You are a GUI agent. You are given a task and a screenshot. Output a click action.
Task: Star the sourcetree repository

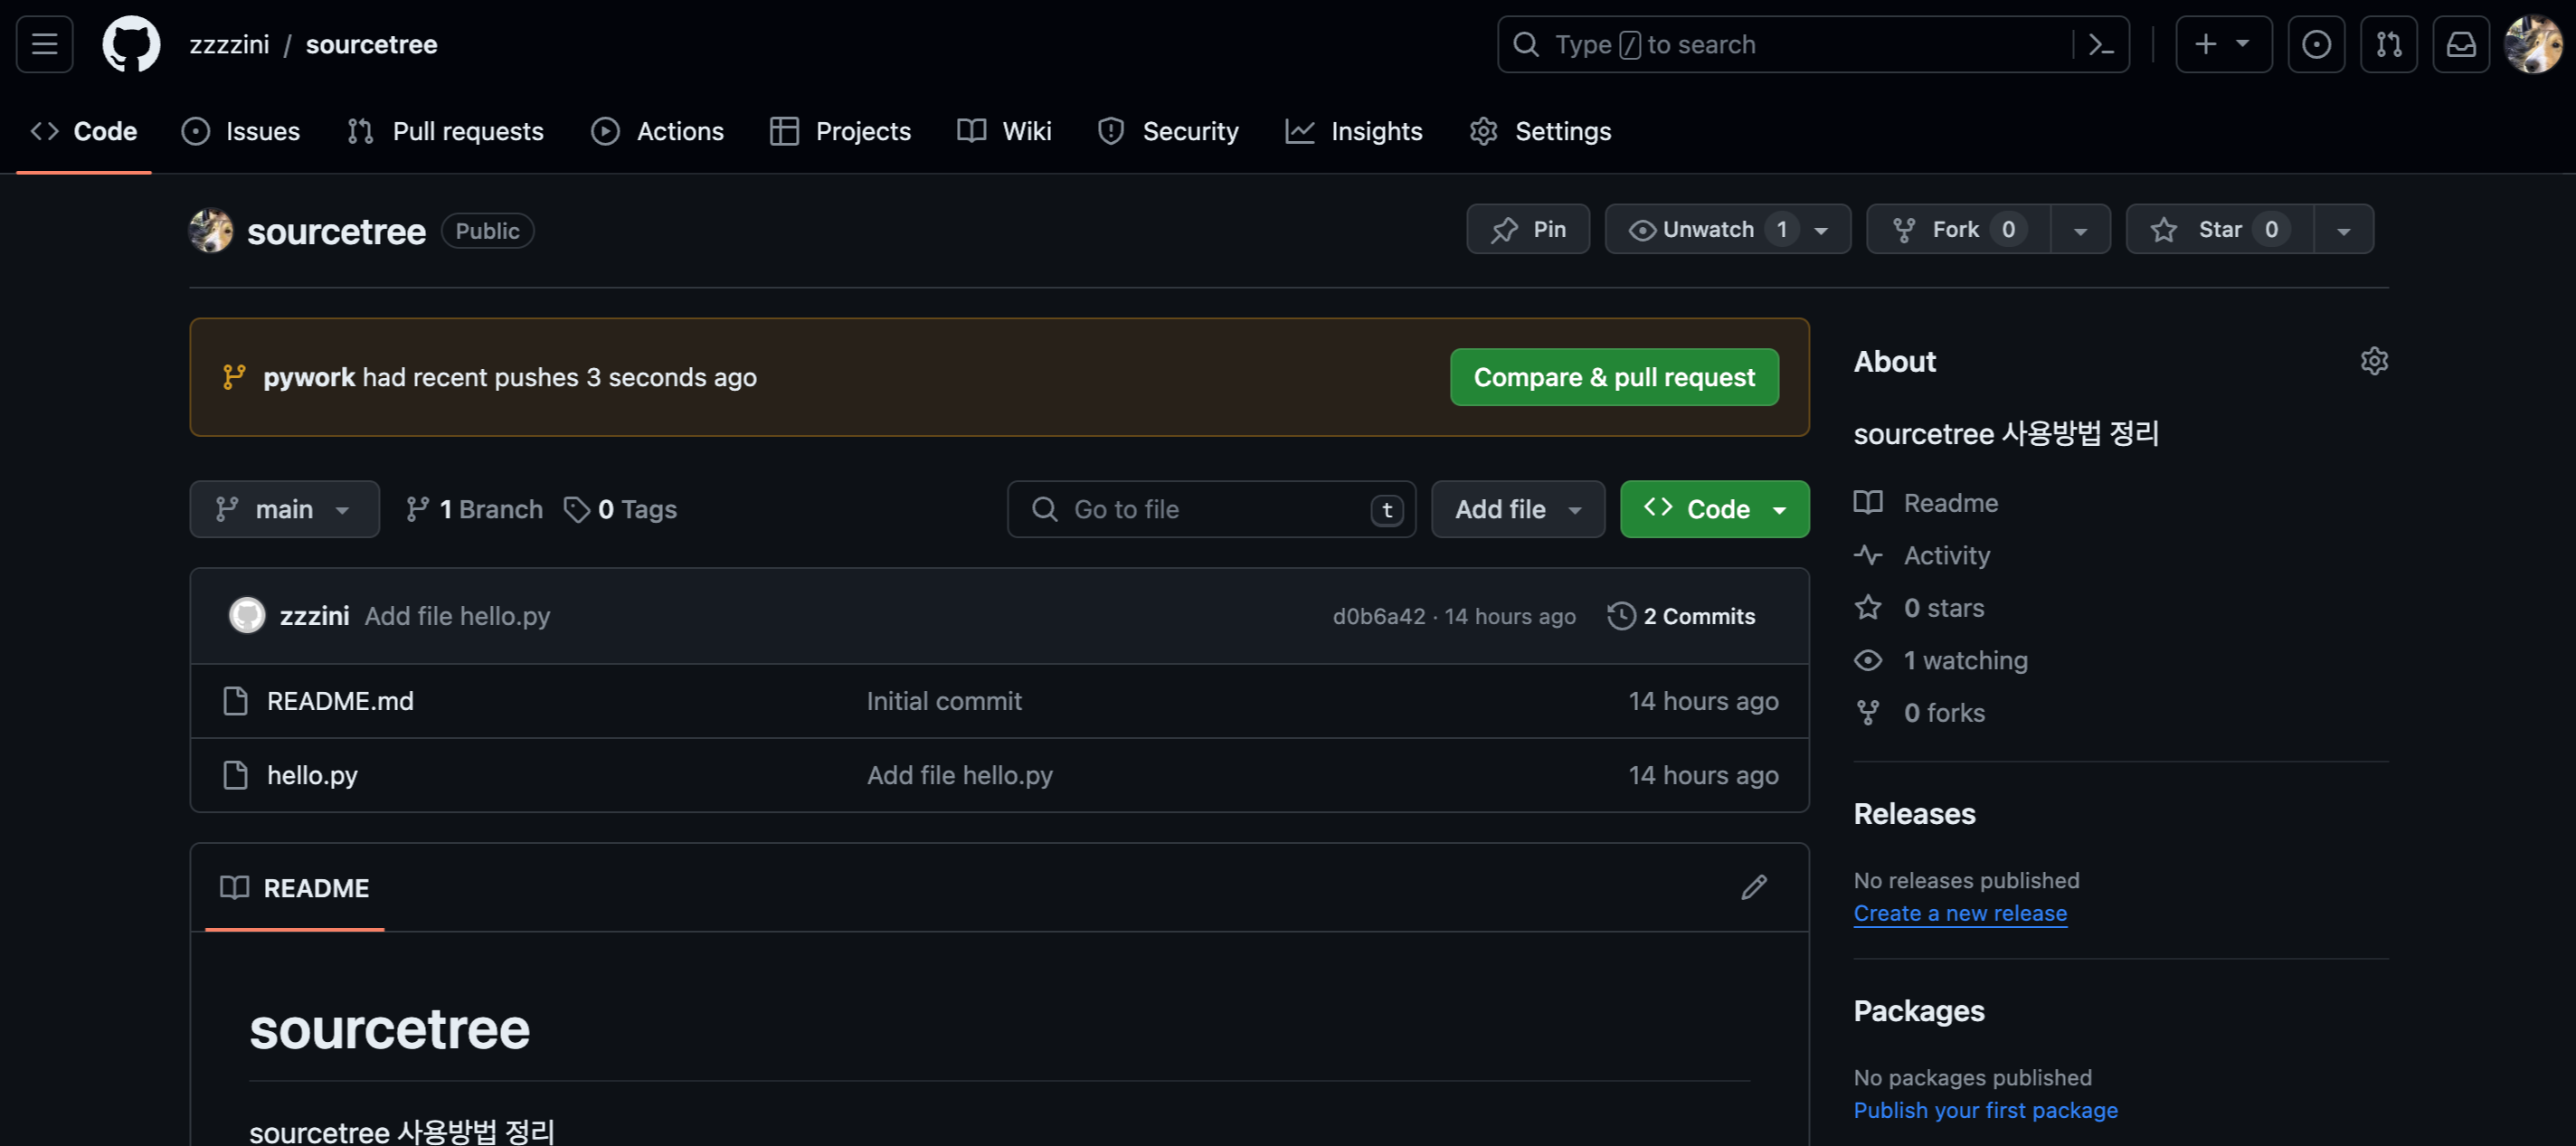2220,229
